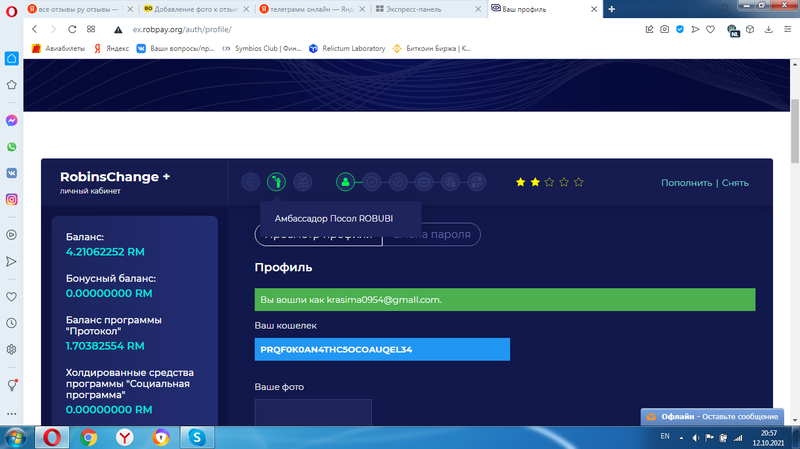
Task: Open the Просмотр профиля tab button
Action: 318,234
